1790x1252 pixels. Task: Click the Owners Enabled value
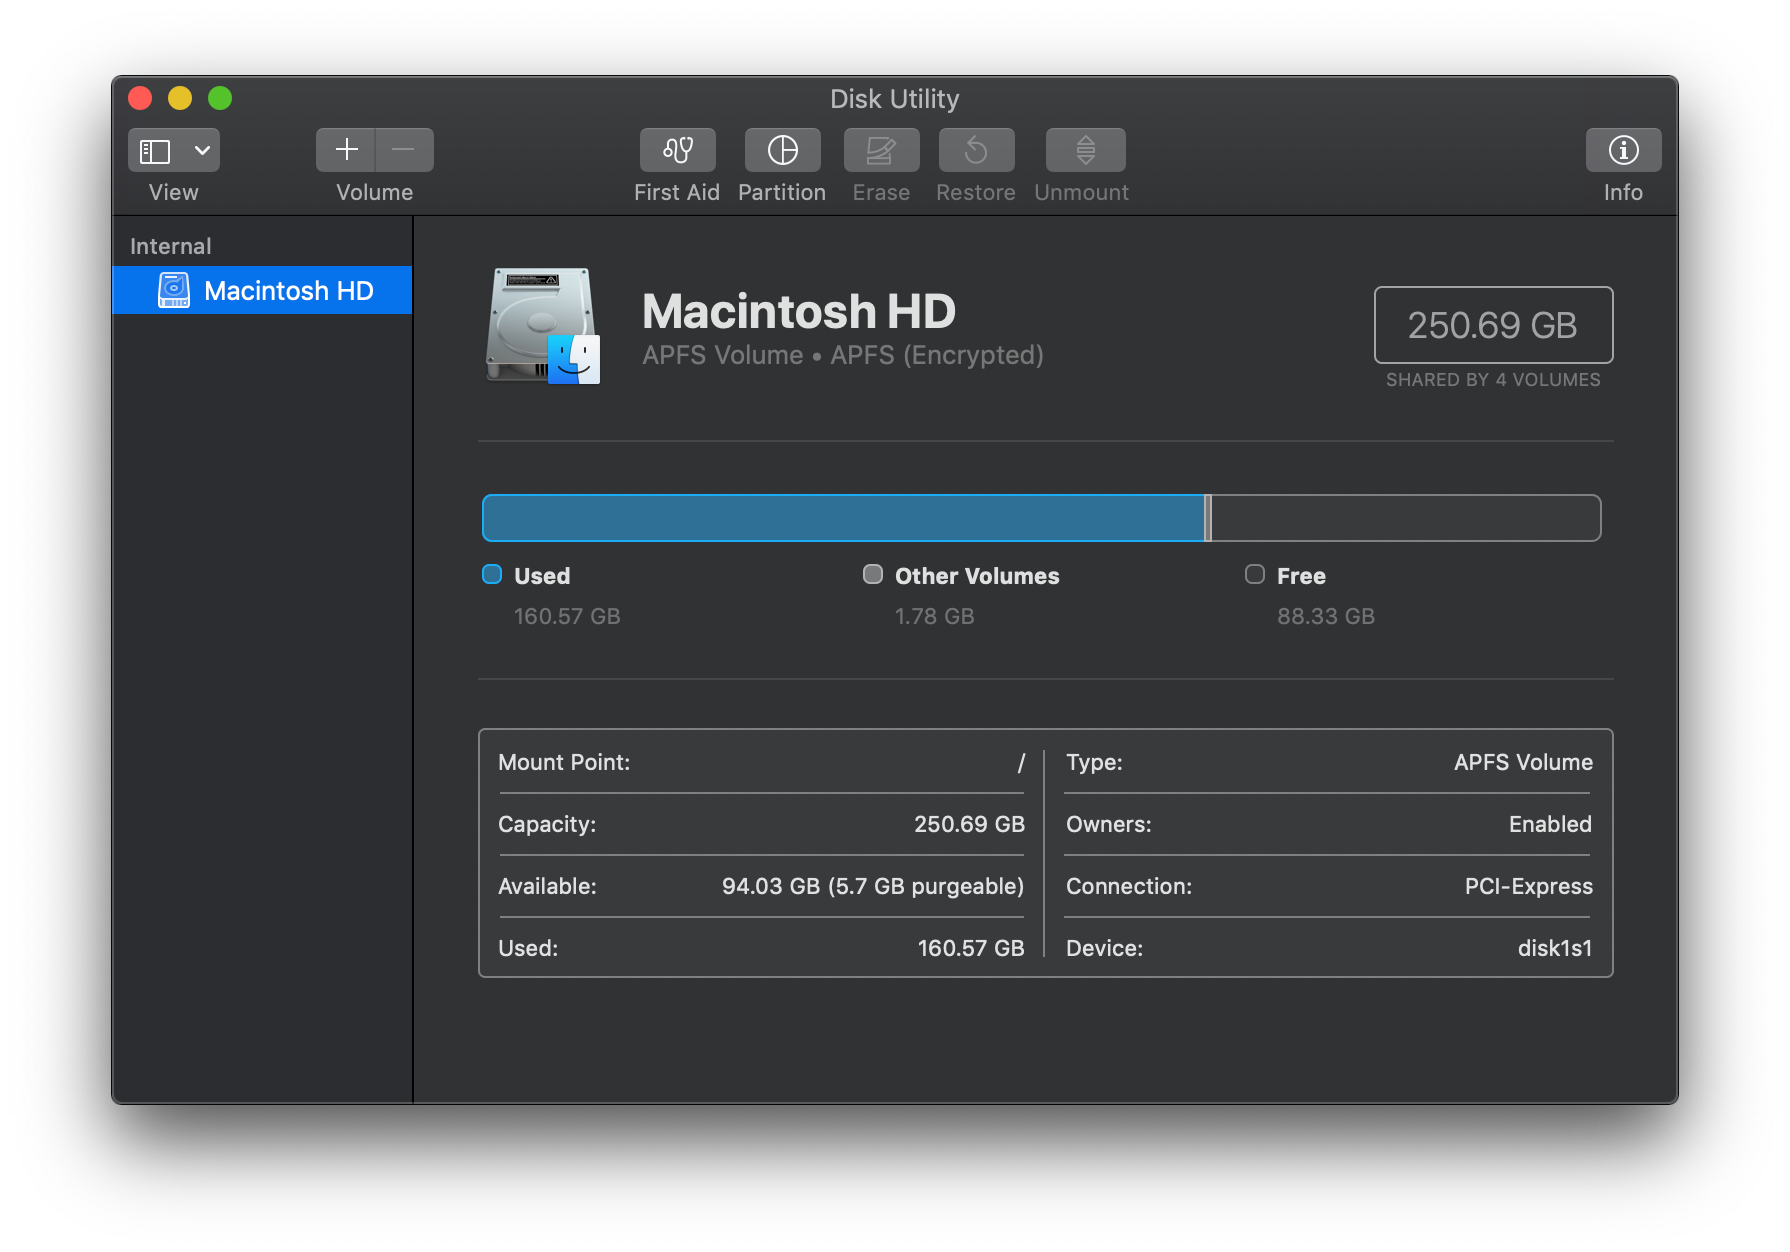coord(1550,824)
